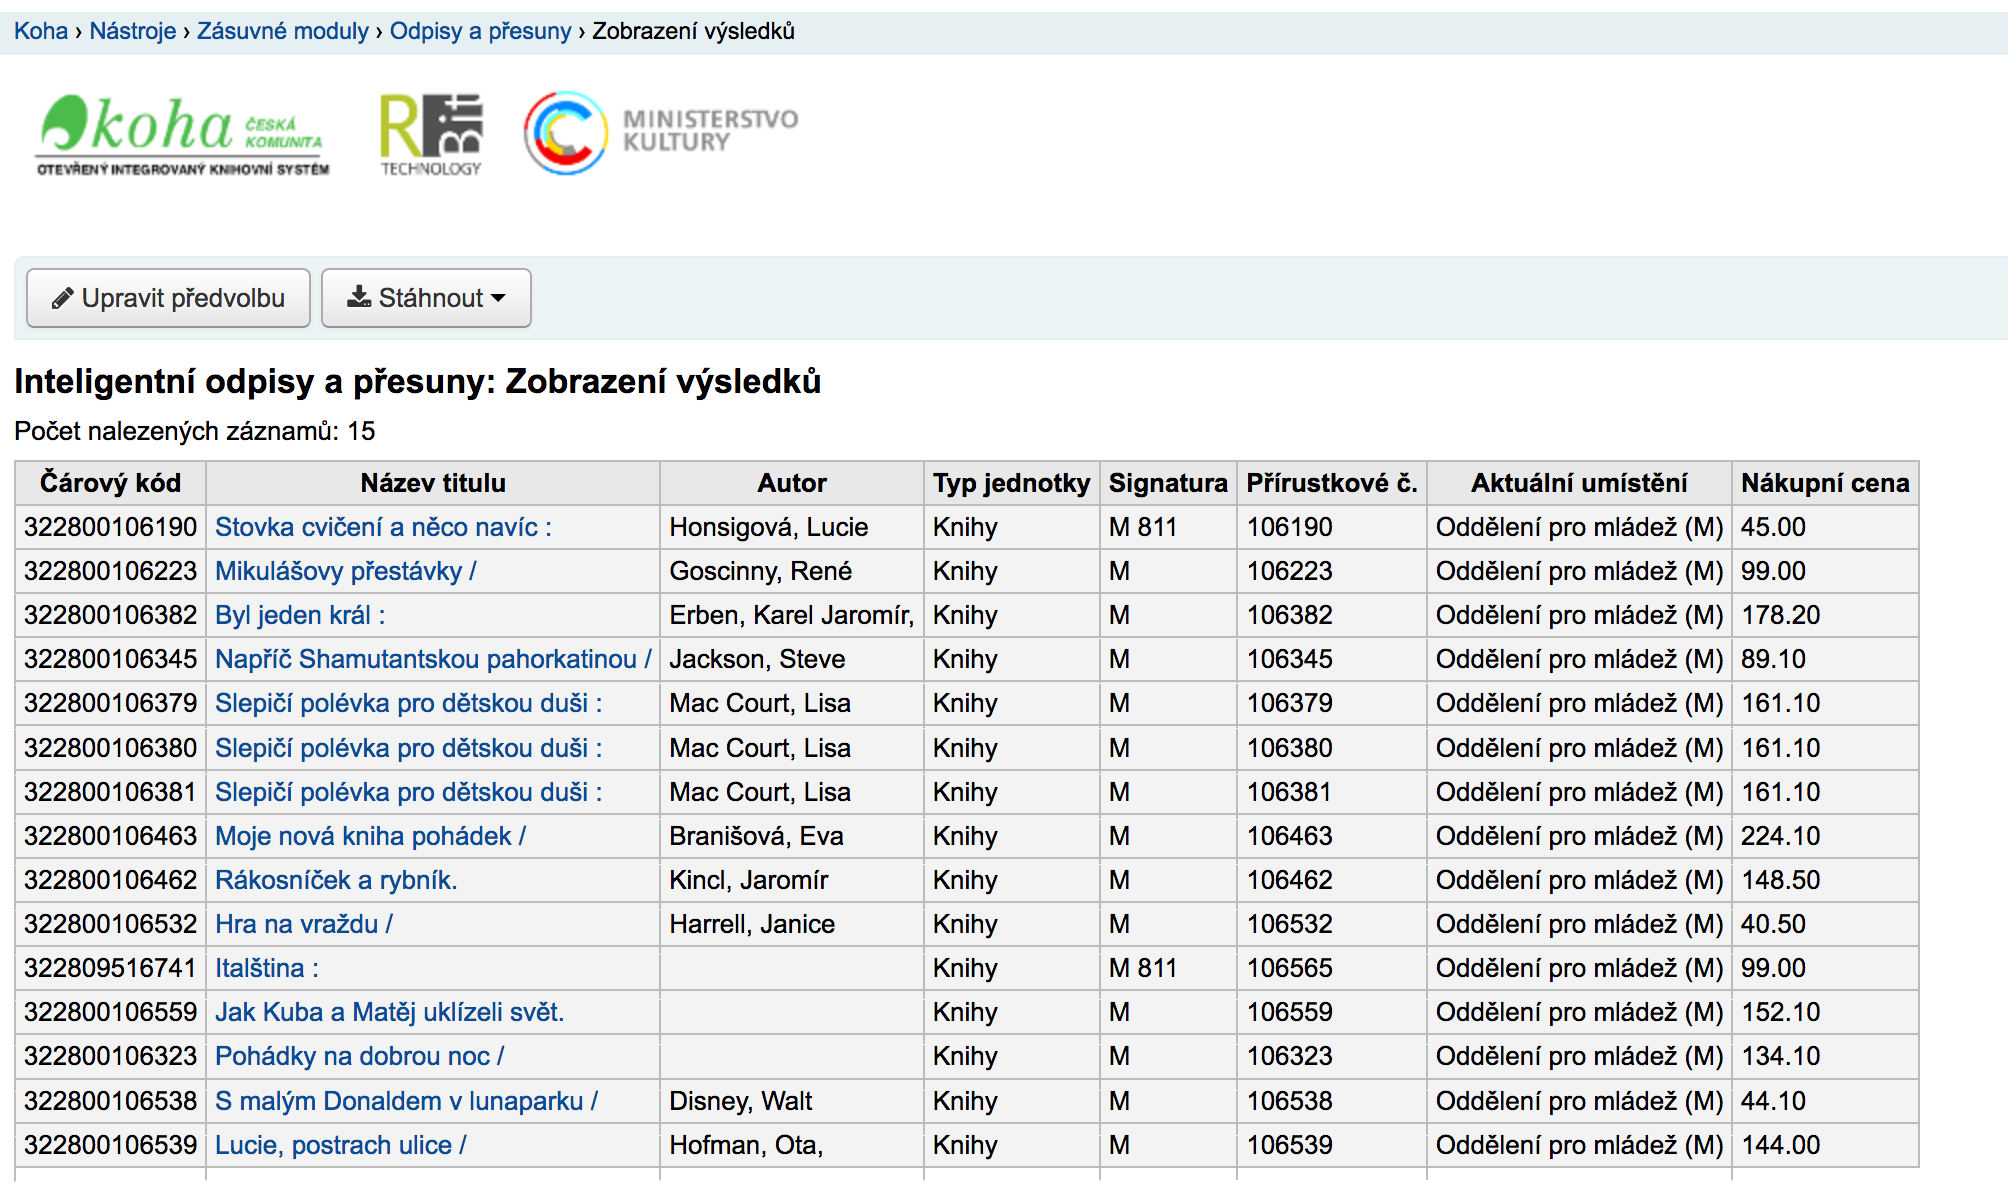This screenshot has width=2008, height=1198.
Task: Click the Nákupní cena column header
Action: [1824, 483]
